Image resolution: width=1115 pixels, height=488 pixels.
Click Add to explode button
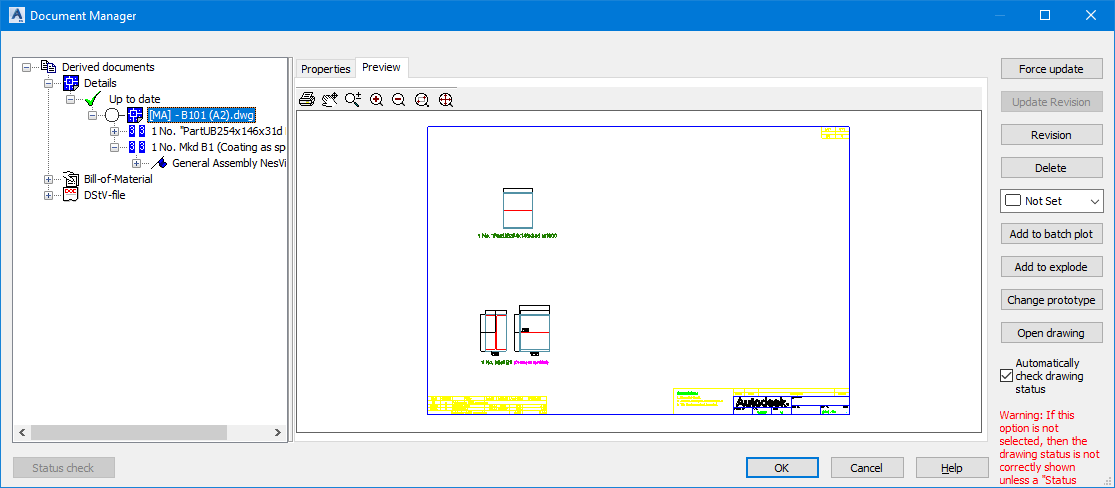coord(1051,267)
